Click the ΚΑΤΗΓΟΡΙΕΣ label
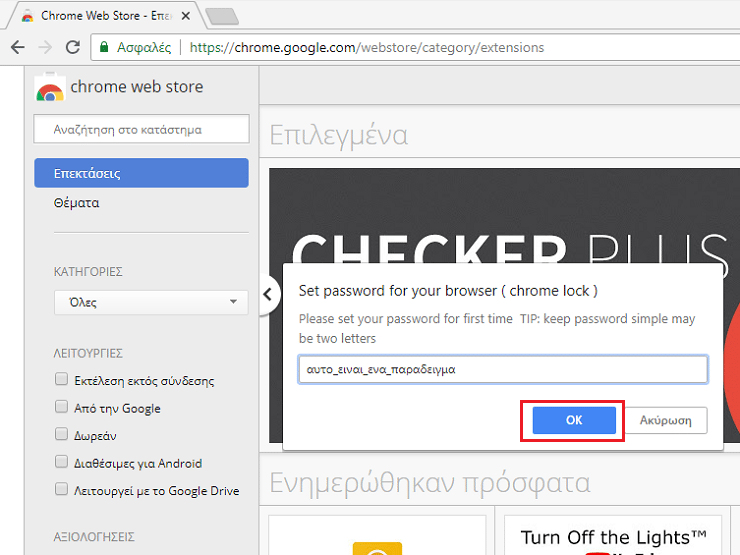This screenshot has height=555, width=740. tap(88, 272)
